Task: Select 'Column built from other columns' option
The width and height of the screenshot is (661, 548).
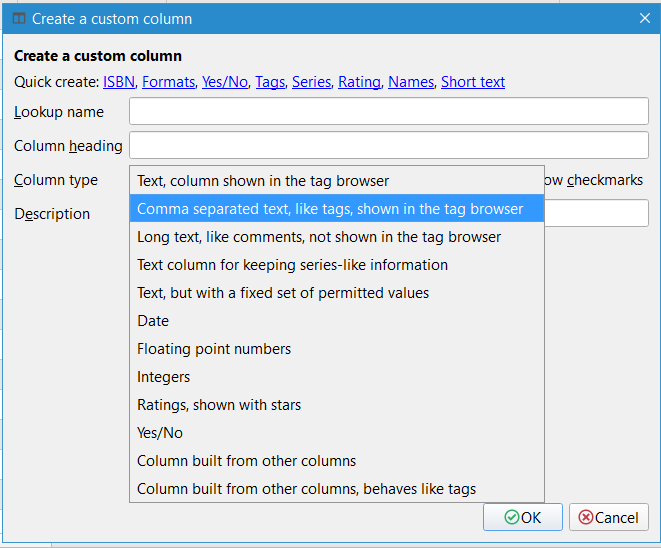Action: 247,461
